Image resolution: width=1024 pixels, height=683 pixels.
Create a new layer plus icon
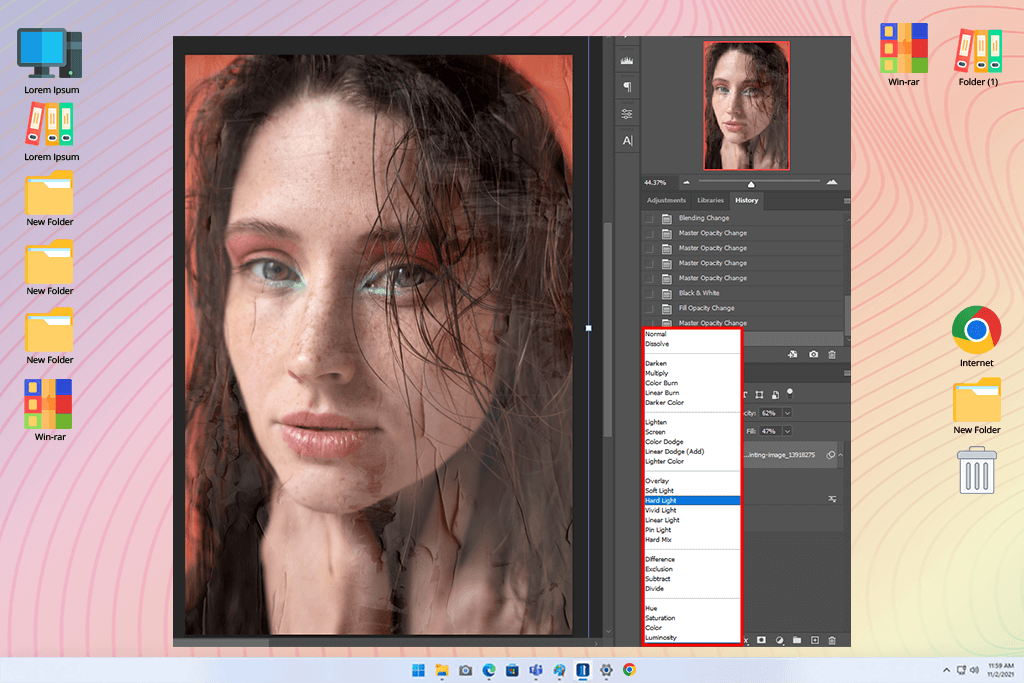[x=814, y=640]
